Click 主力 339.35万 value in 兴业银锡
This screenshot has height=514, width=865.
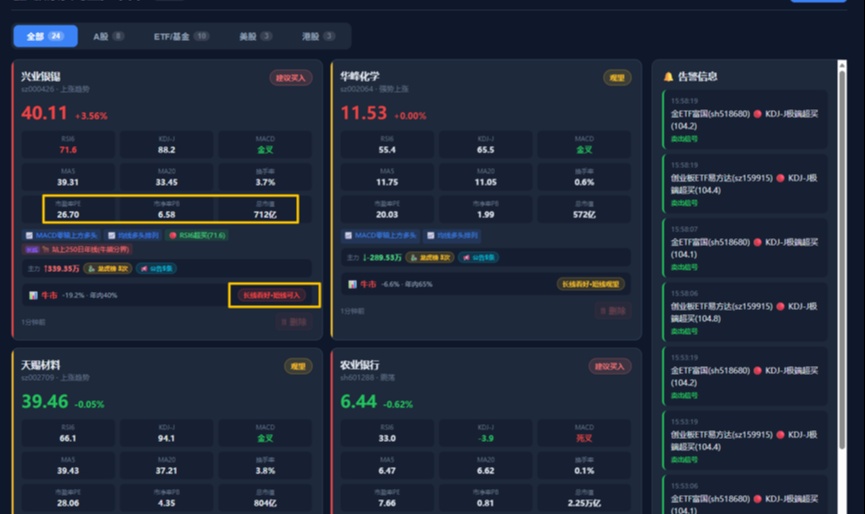click(x=62, y=269)
